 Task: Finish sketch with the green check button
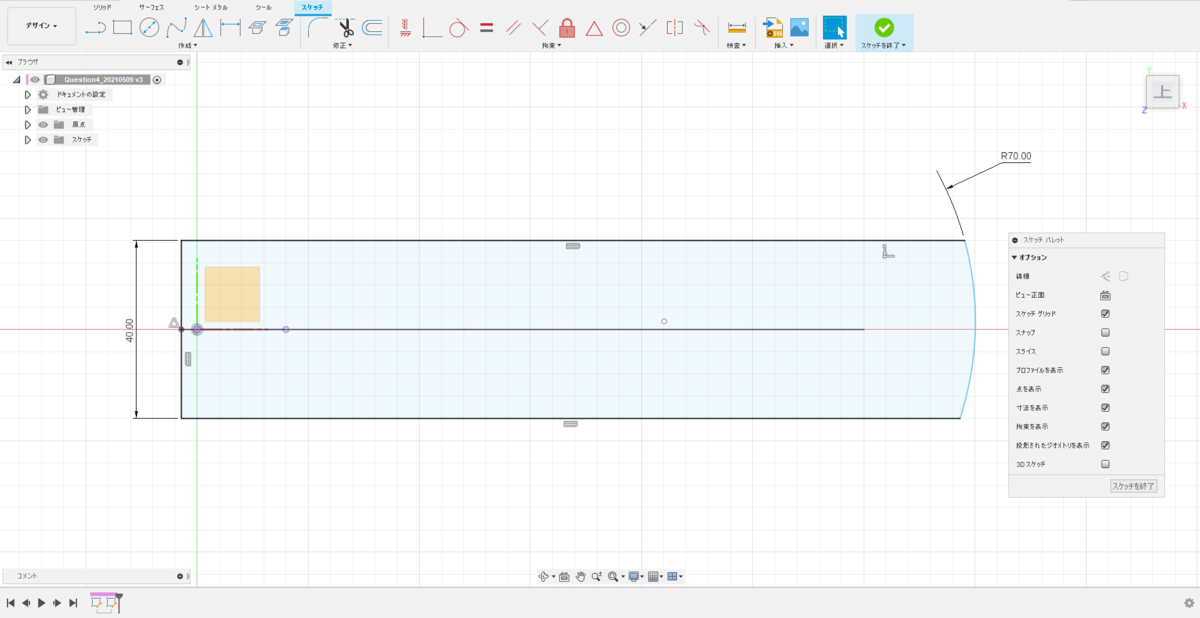click(x=884, y=27)
